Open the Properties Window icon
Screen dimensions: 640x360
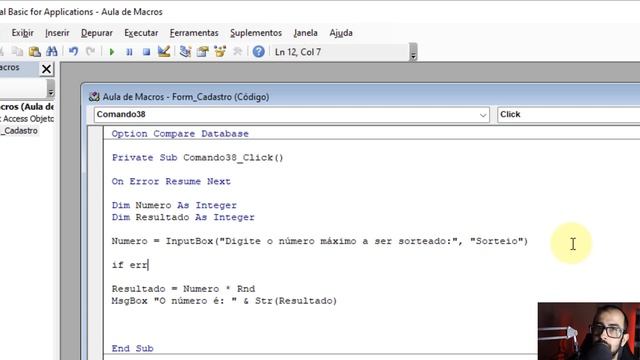click(202, 51)
